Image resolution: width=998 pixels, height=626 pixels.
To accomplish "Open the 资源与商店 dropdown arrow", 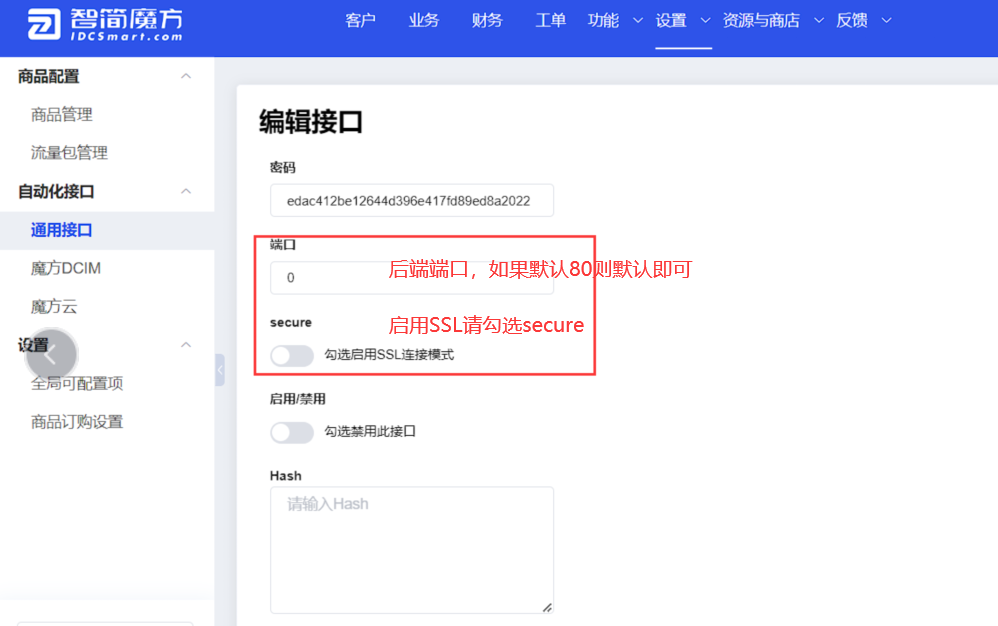I will coord(819,20).
